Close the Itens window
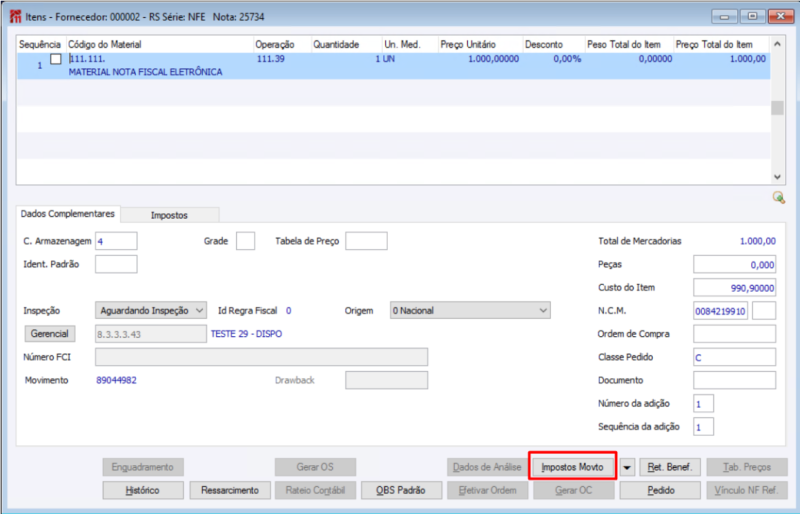 781,17
